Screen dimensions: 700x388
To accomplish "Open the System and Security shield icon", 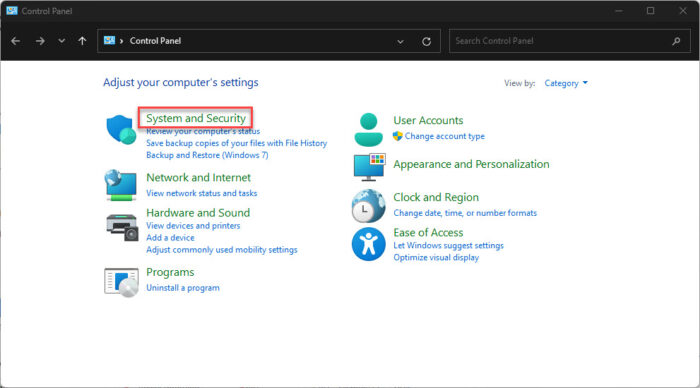I will (x=121, y=129).
